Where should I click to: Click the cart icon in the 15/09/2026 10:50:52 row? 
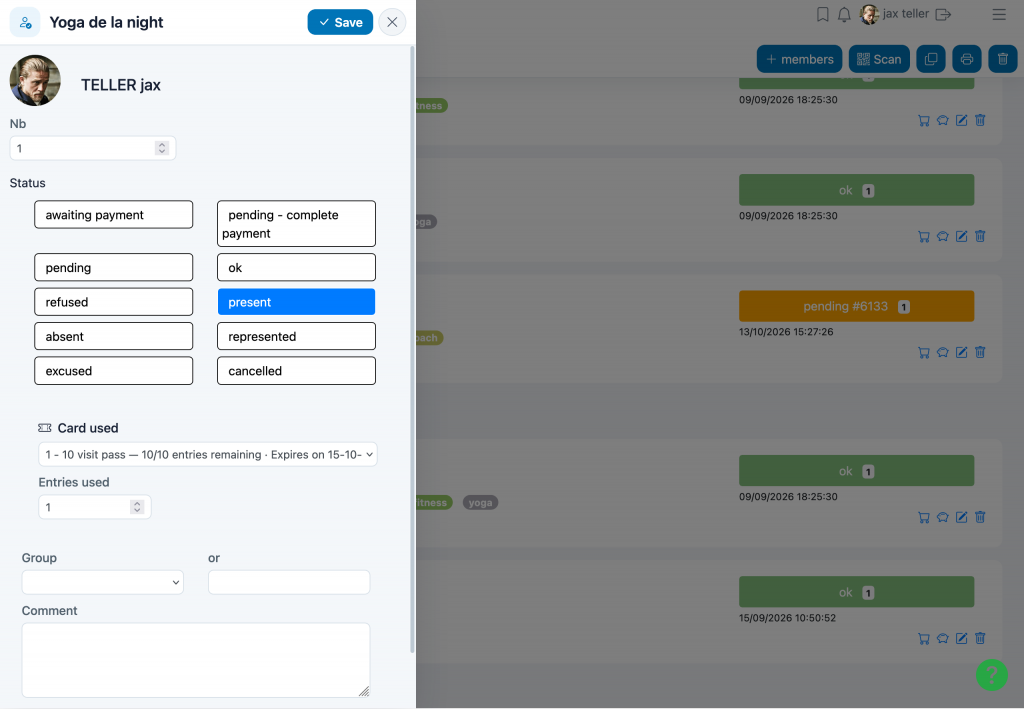pyautogui.click(x=923, y=638)
